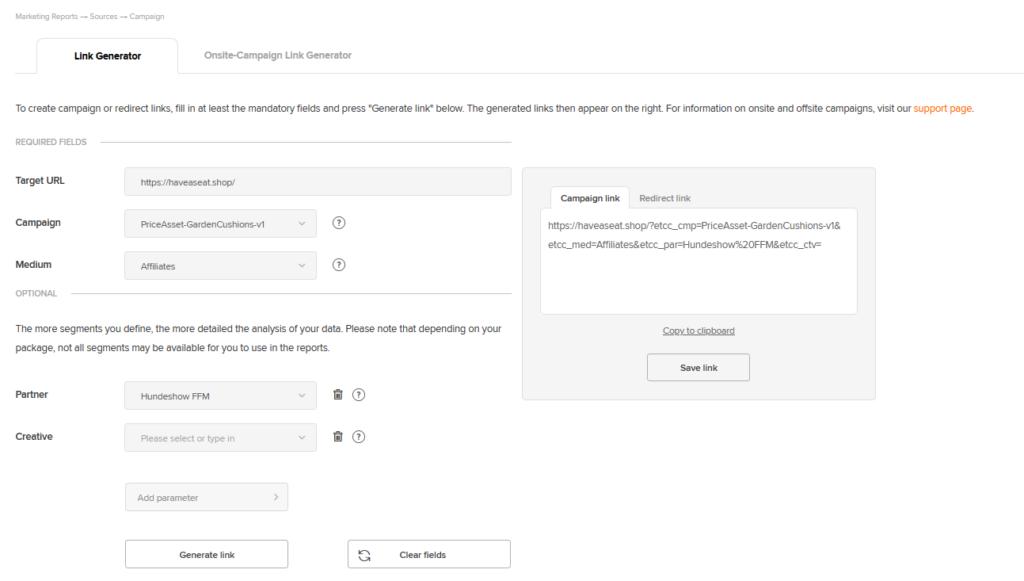Click into the Target URL input field
This screenshot has width=1024, height=581.
coord(318,181)
